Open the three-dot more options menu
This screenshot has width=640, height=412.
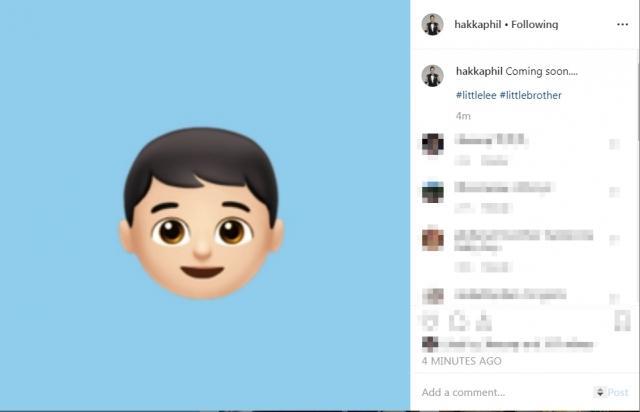coord(622,24)
